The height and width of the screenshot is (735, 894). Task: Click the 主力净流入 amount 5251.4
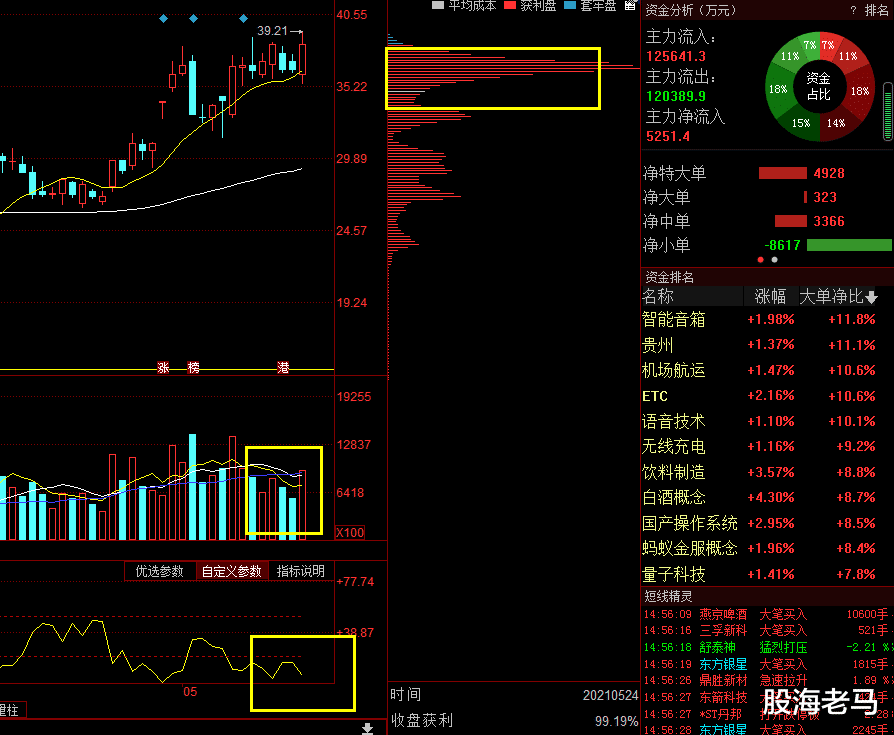[x=668, y=136]
